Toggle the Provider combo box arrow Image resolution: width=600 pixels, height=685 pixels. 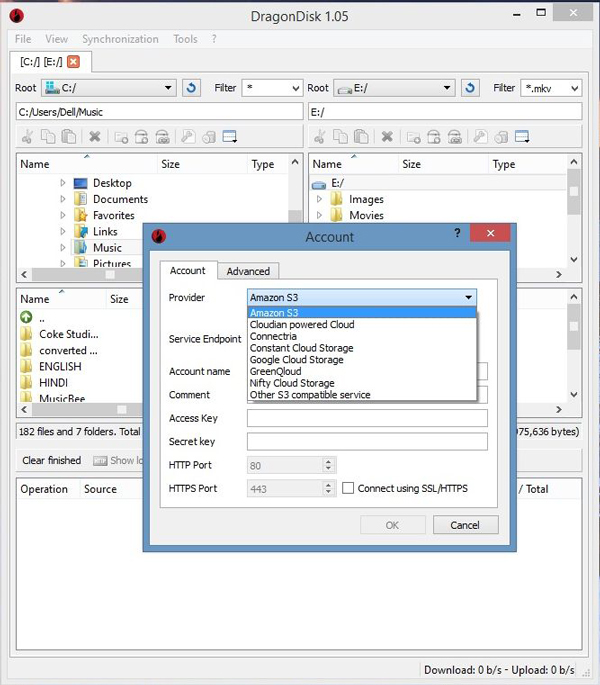(468, 298)
